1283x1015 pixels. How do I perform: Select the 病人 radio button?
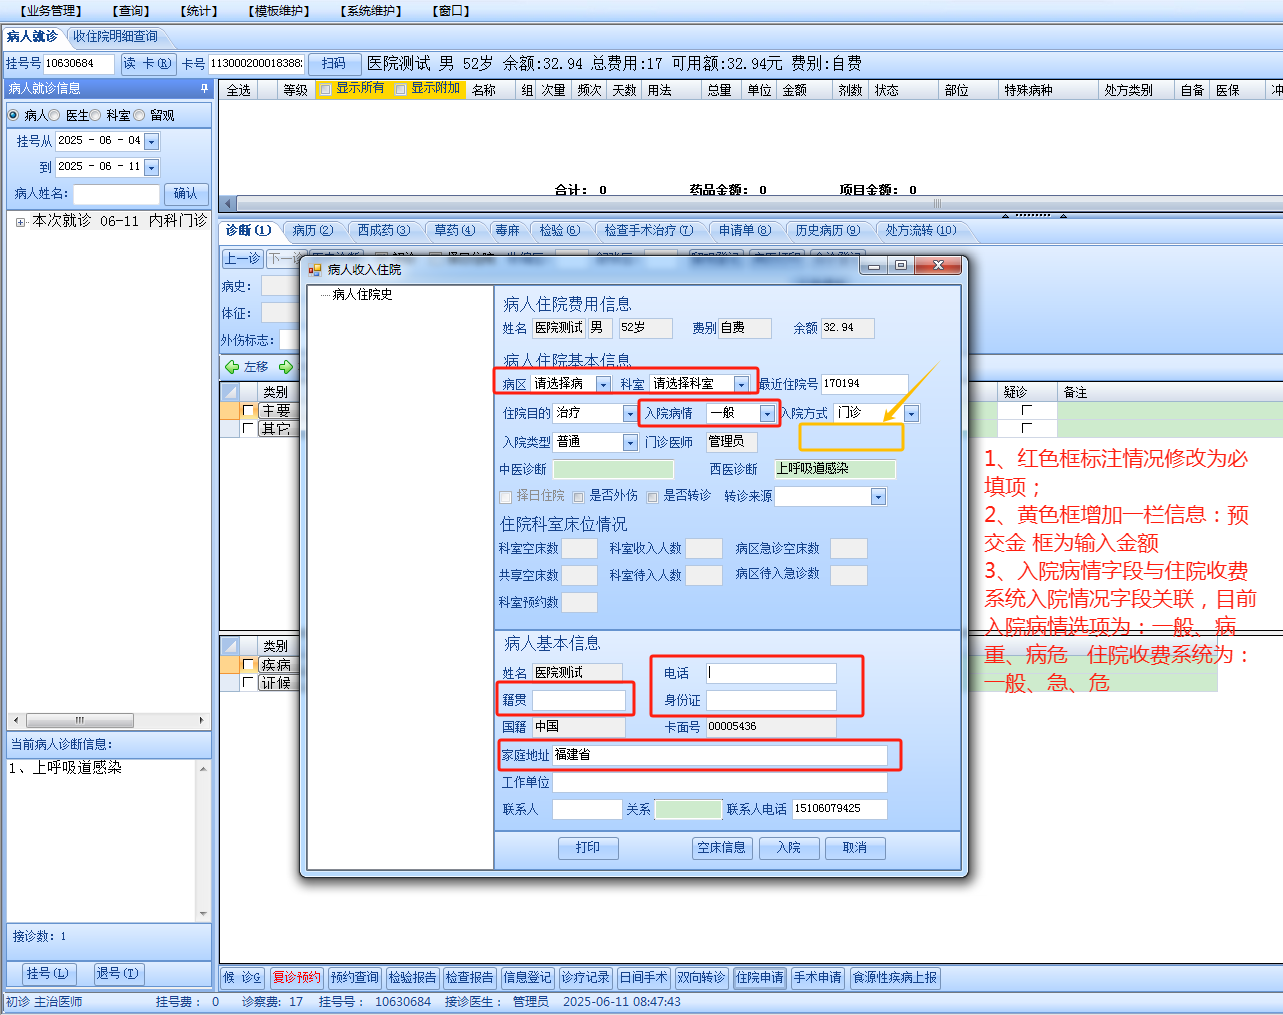point(14,115)
